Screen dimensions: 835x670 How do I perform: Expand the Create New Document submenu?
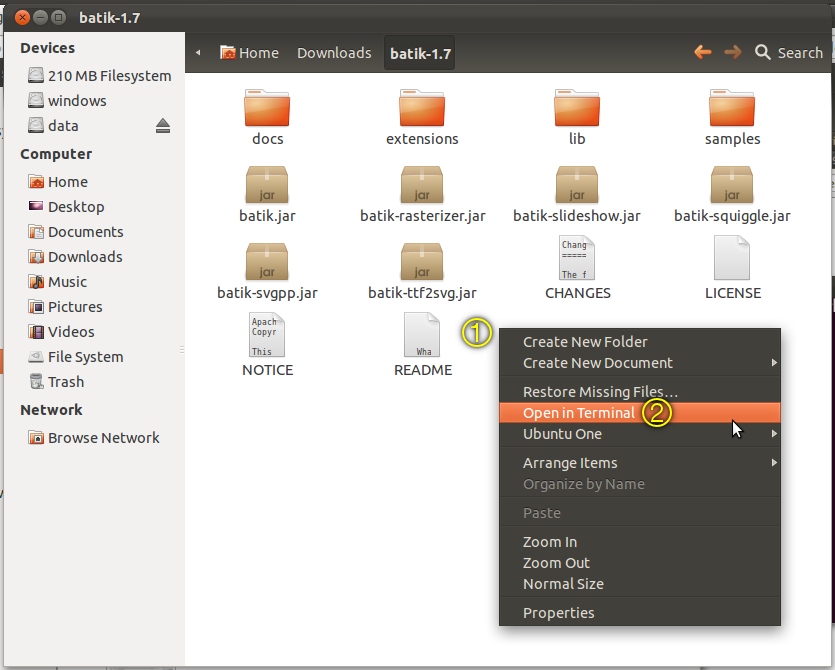pos(640,363)
